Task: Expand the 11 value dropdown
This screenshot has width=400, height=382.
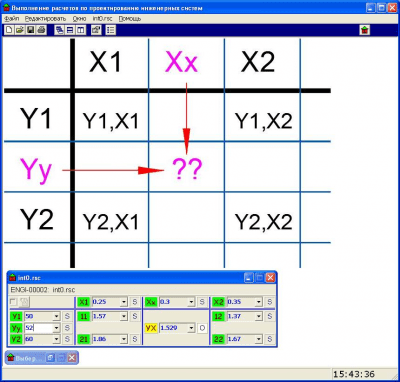Action: (124, 316)
